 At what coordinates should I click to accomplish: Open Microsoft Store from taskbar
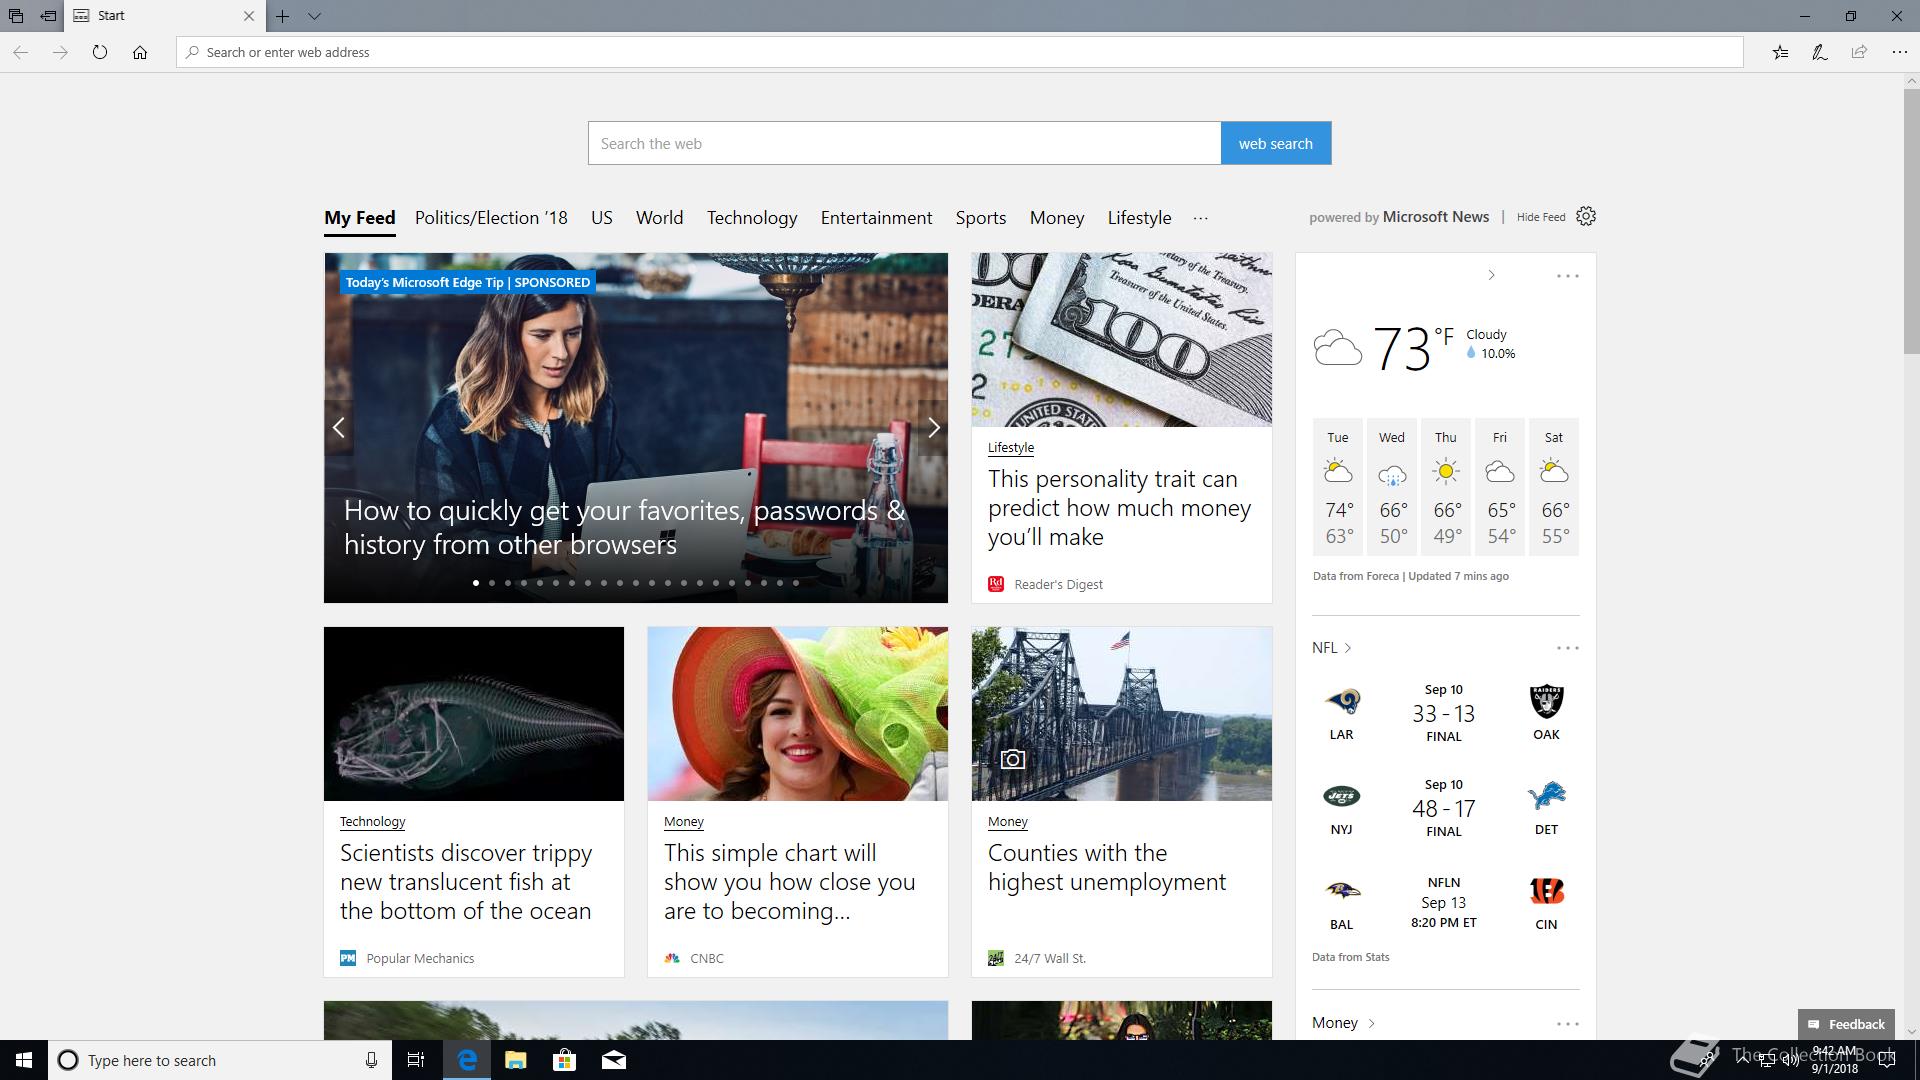(x=565, y=1060)
